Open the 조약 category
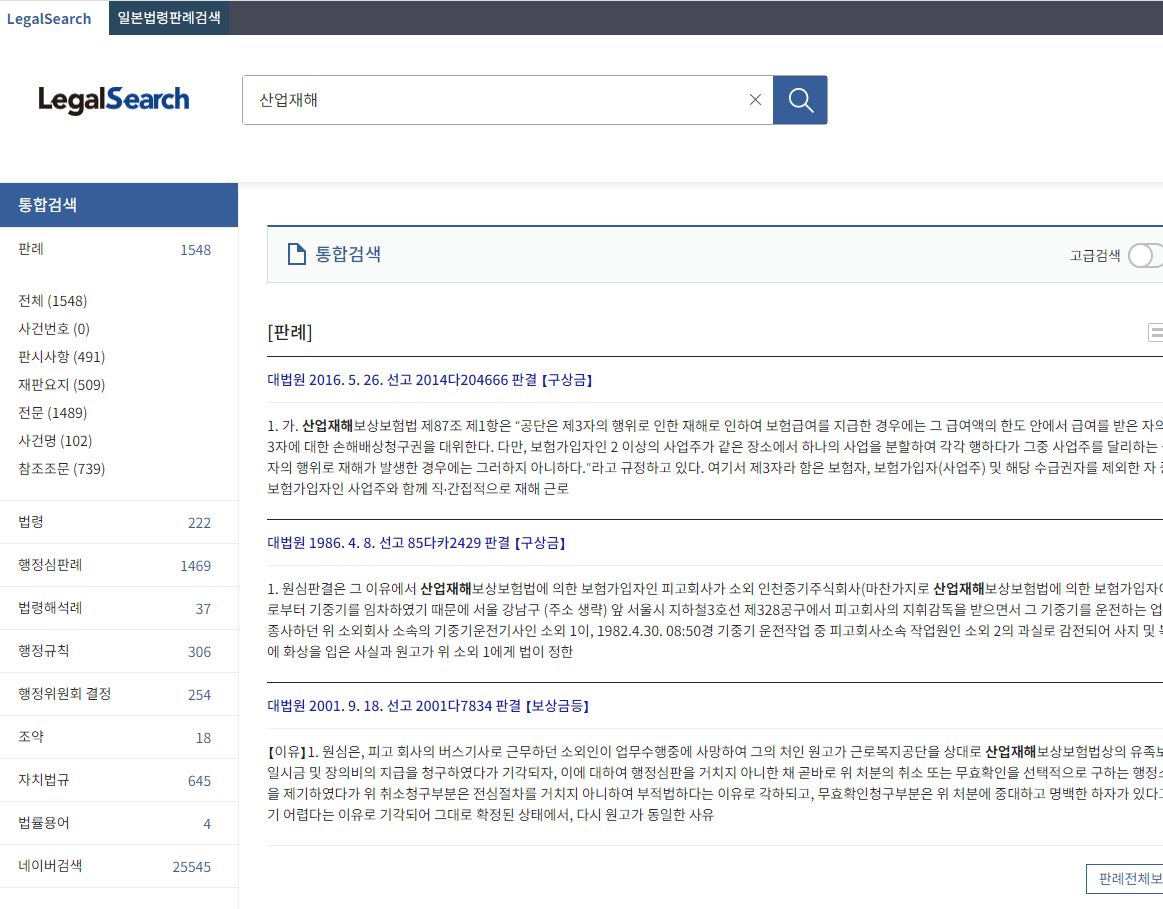Screen dimensions: 1163x909 [119, 737]
